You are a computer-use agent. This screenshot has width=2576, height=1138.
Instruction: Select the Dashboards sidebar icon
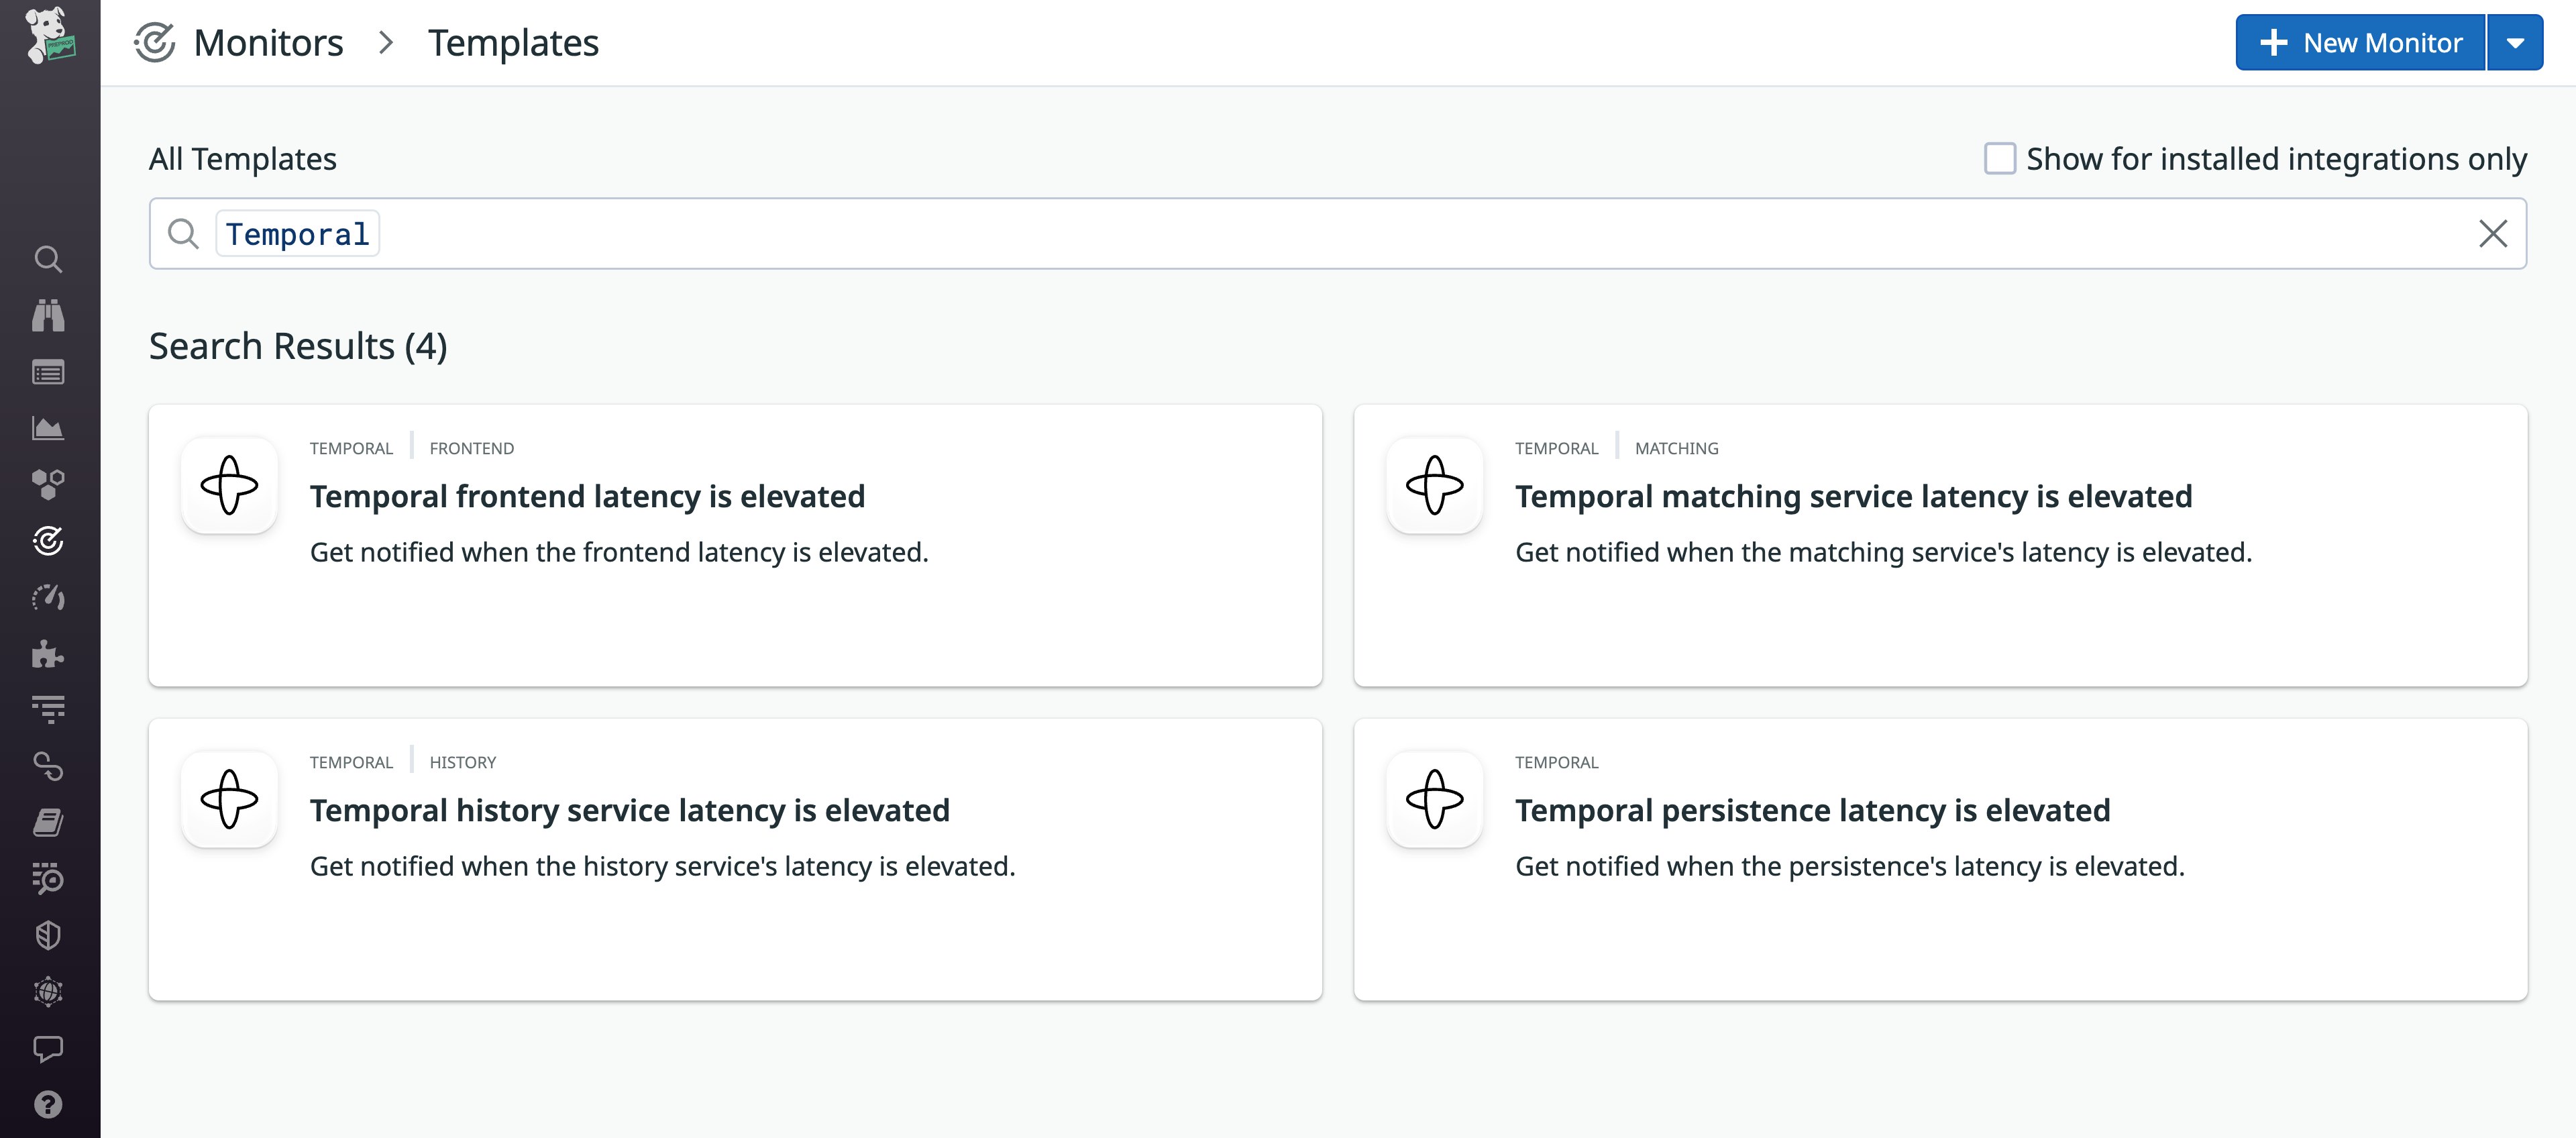(49, 427)
